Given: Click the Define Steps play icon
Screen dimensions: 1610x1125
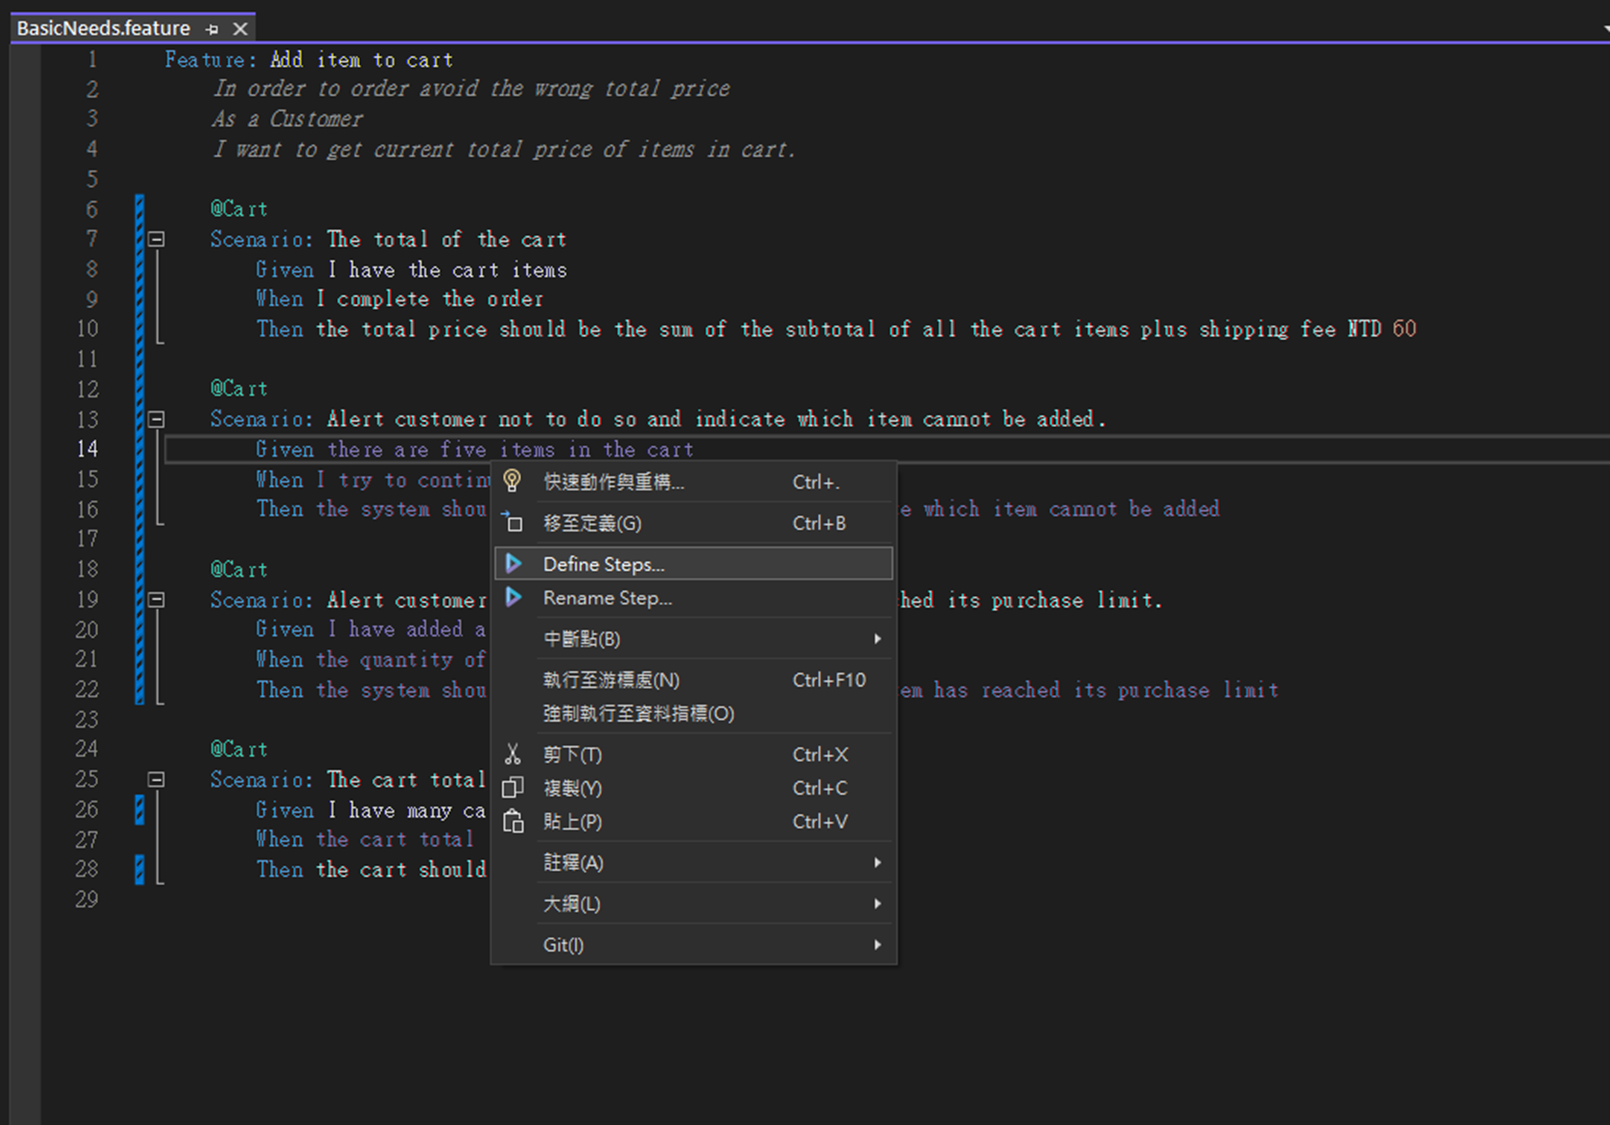Looking at the screenshot, I should tap(513, 564).
